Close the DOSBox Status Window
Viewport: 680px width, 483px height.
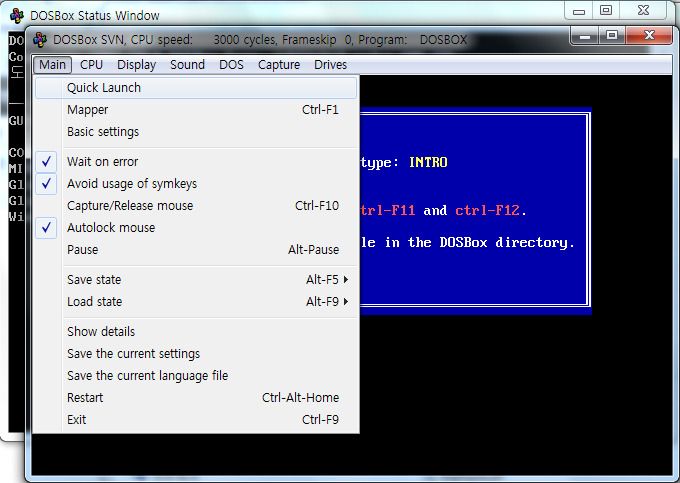coord(644,11)
